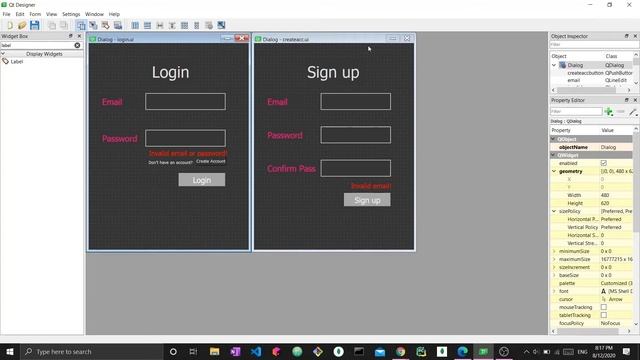This screenshot has height=360, width=640.
Task: Float the Object Inspector panel
Action: click(627, 36)
